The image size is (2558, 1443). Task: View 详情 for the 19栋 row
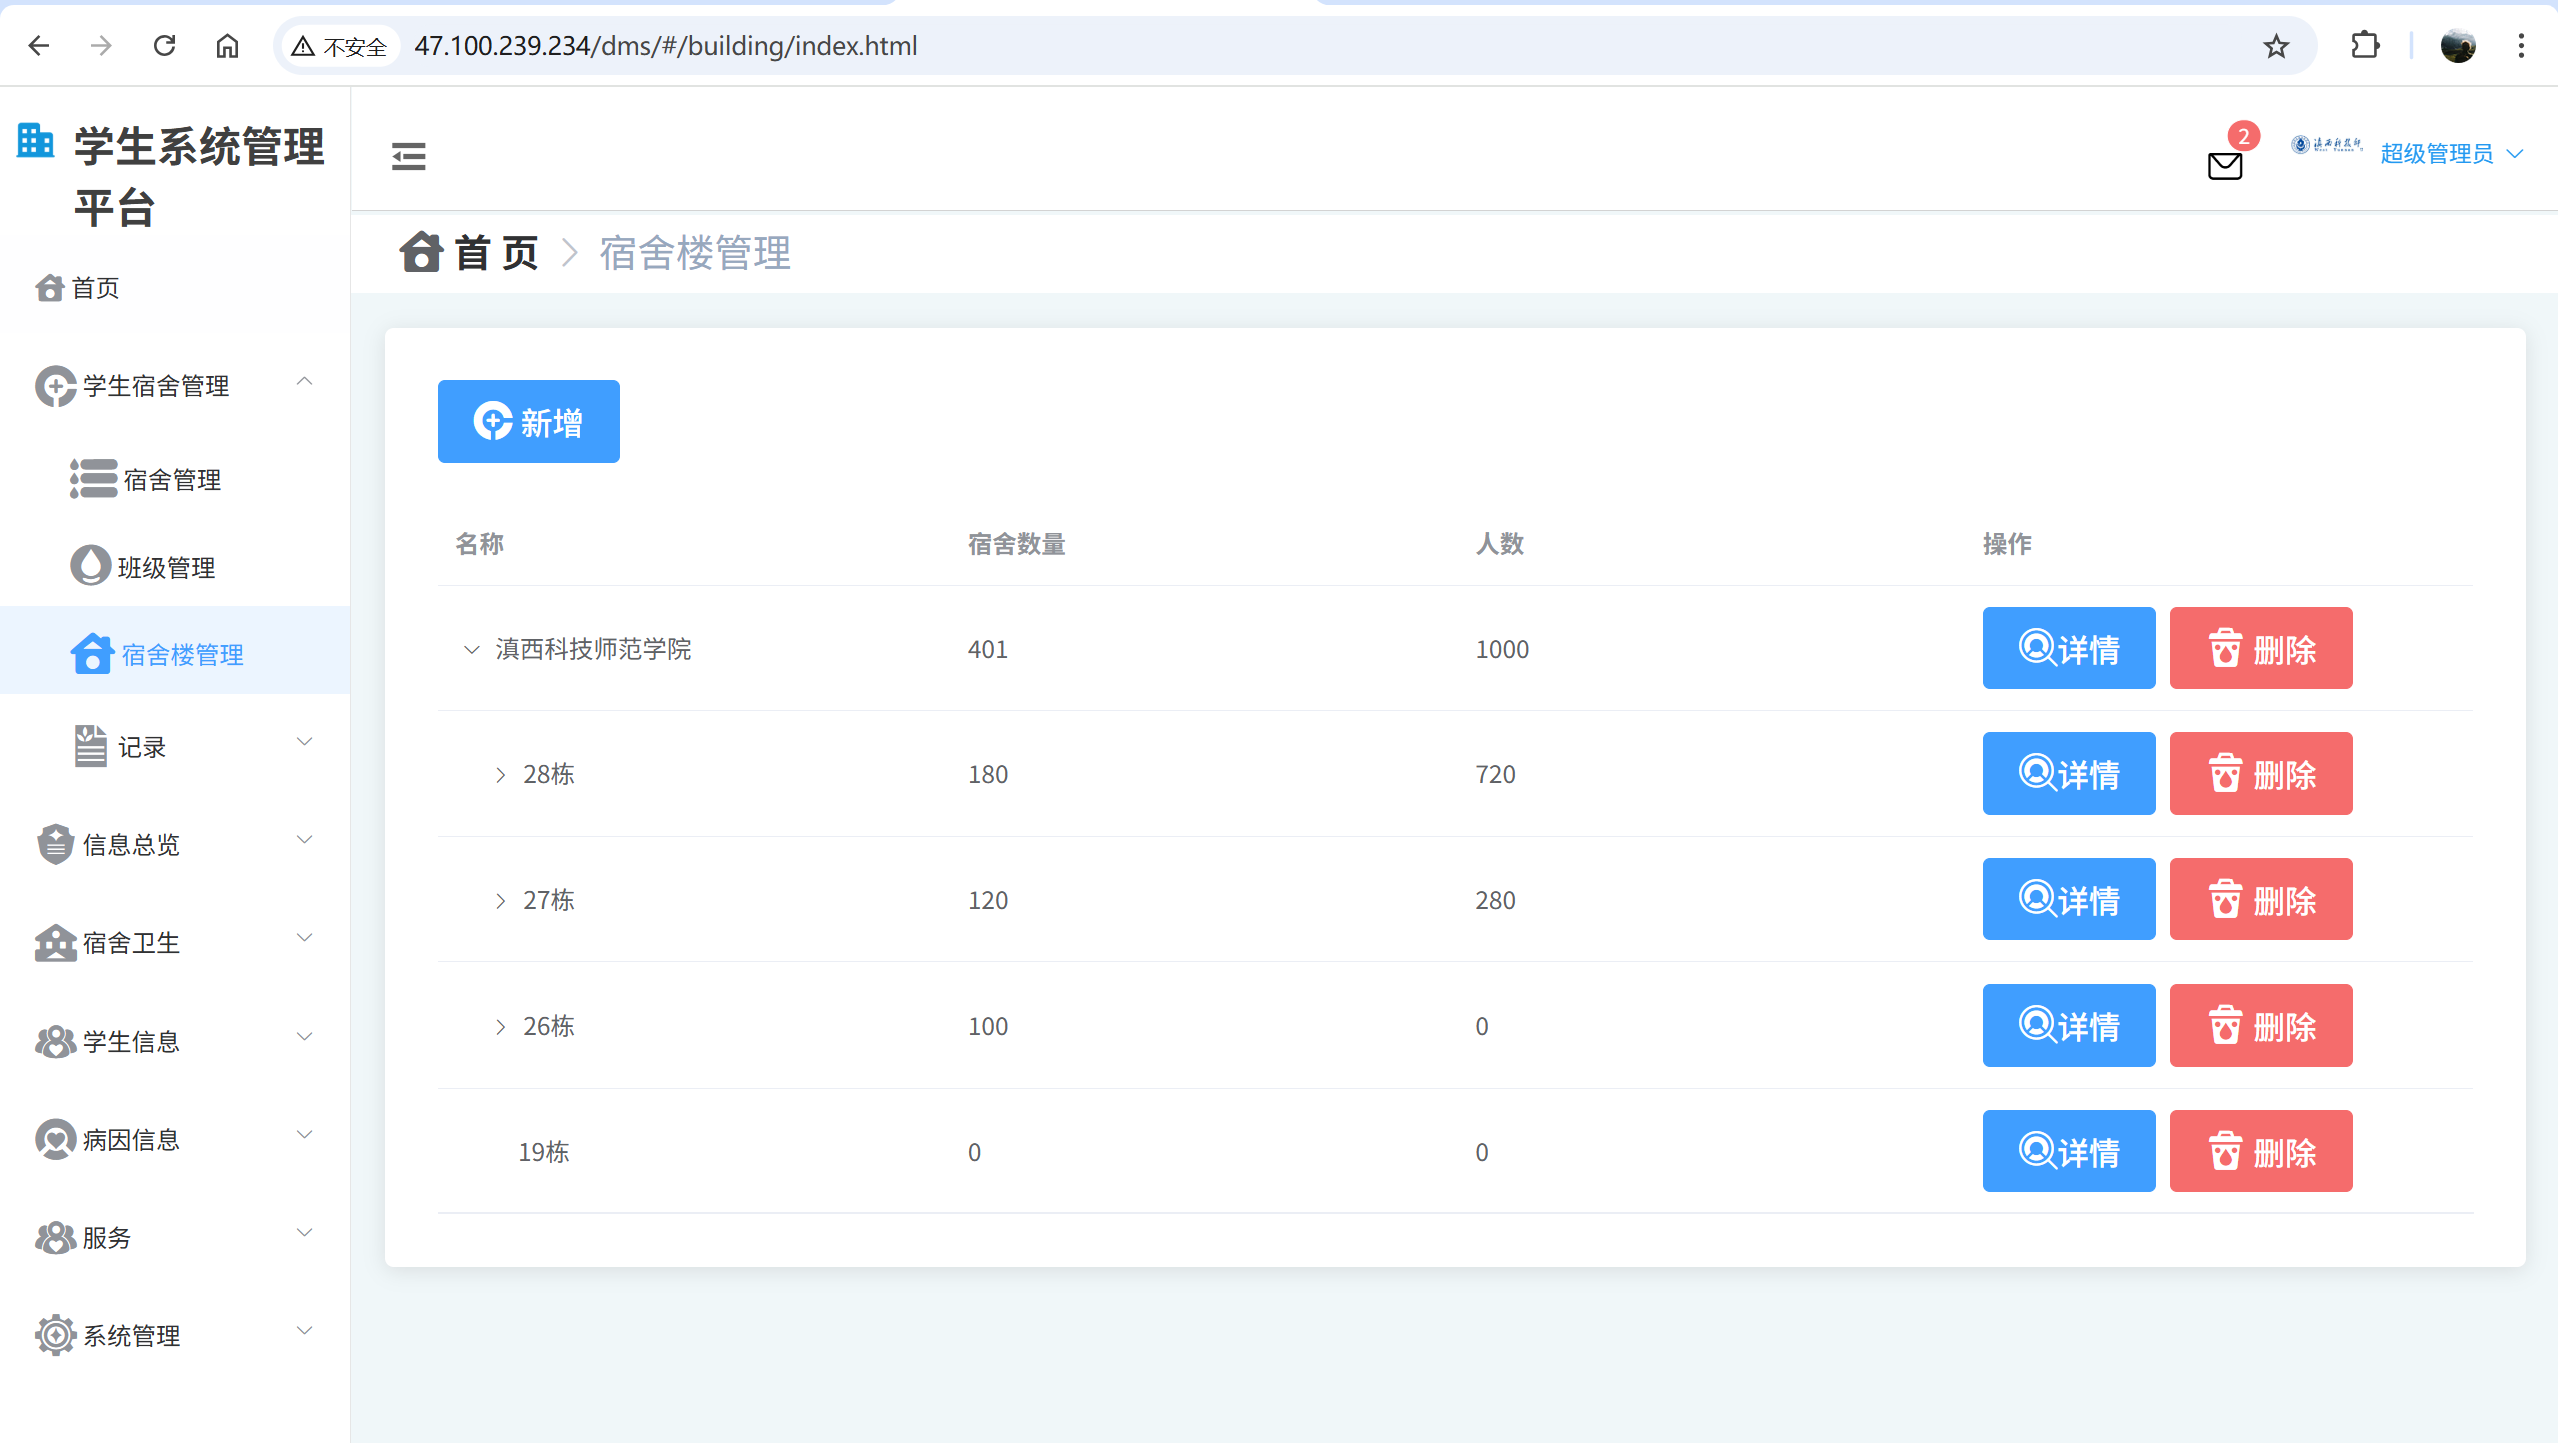pyautogui.click(x=2068, y=1151)
